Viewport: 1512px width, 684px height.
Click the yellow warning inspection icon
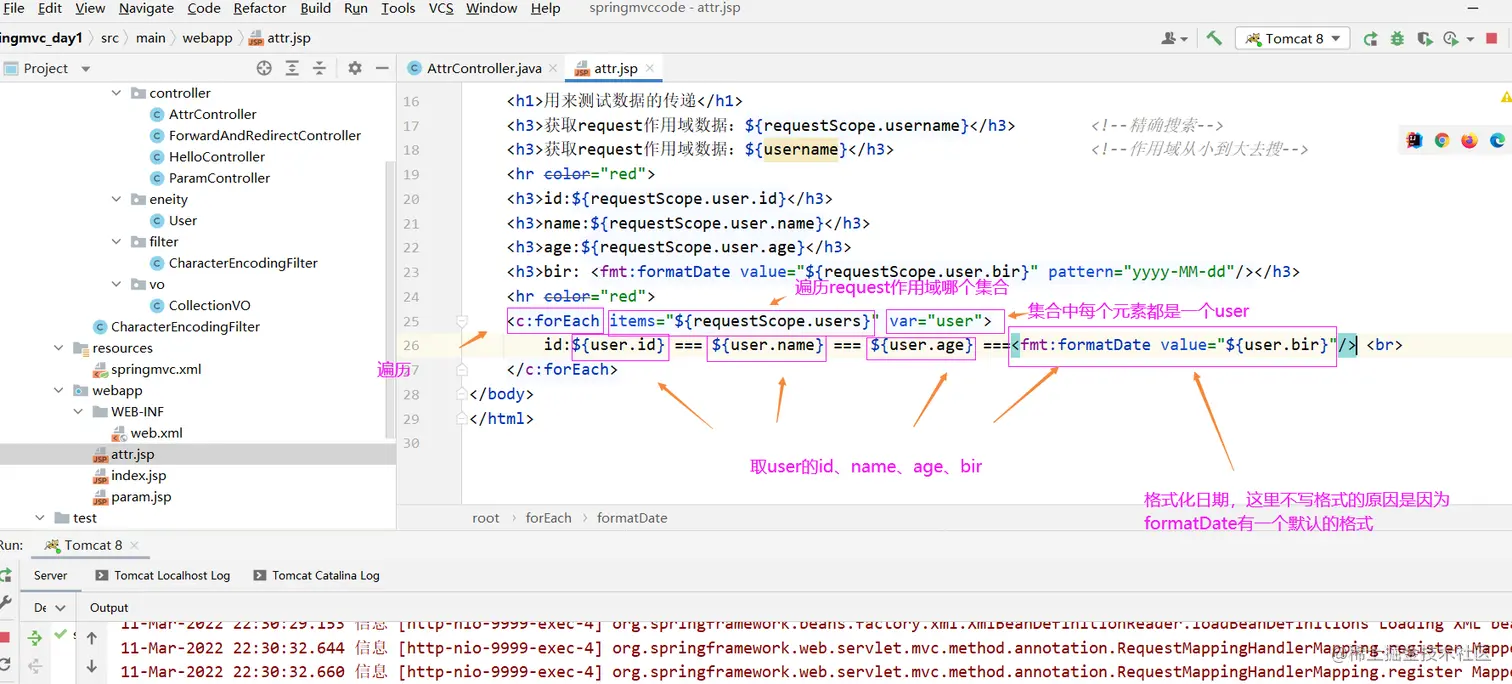point(1506,97)
